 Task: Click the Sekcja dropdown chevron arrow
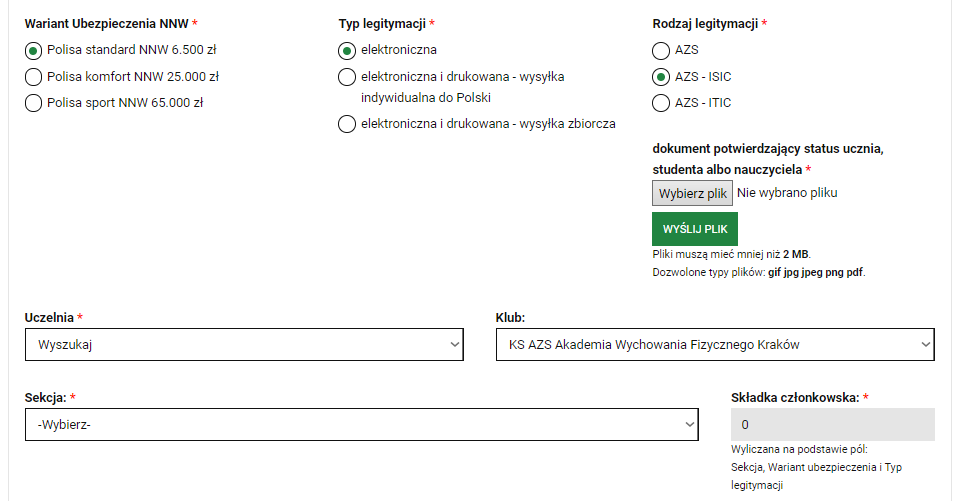pyautogui.click(x=689, y=424)
